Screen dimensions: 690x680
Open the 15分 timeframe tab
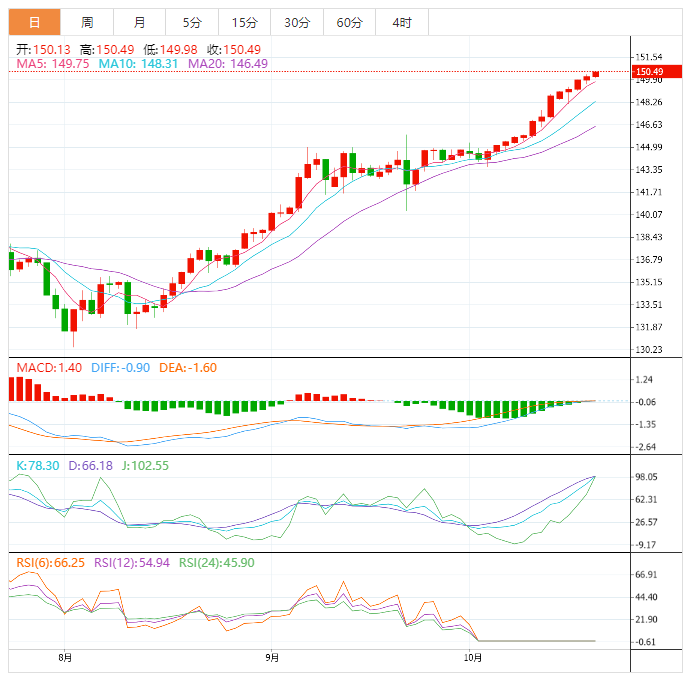[x=244, y=22]
